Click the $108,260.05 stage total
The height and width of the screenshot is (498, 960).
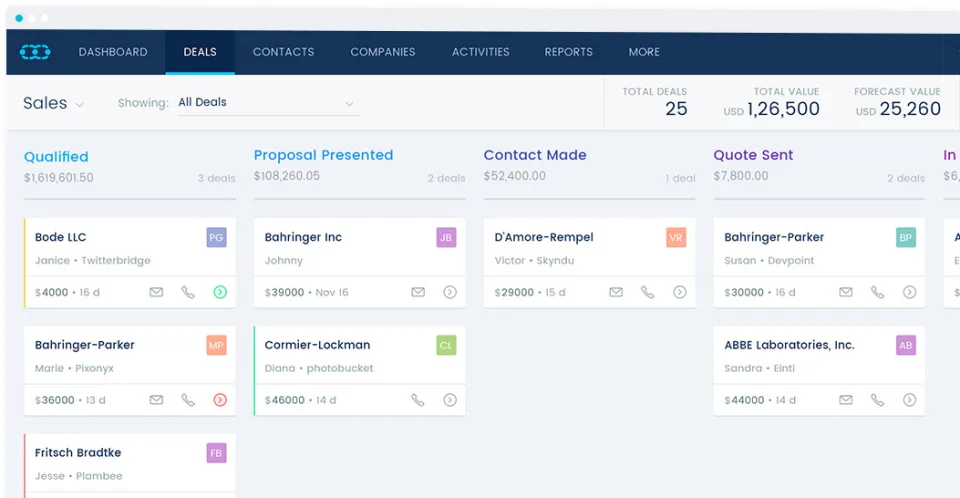pos(287,176)
